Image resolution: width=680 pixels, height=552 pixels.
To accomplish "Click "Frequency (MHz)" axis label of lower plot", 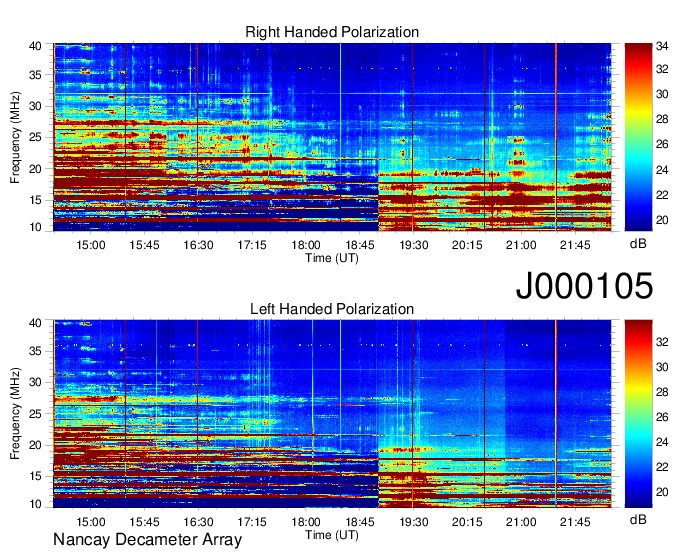I will coord(15,414).
